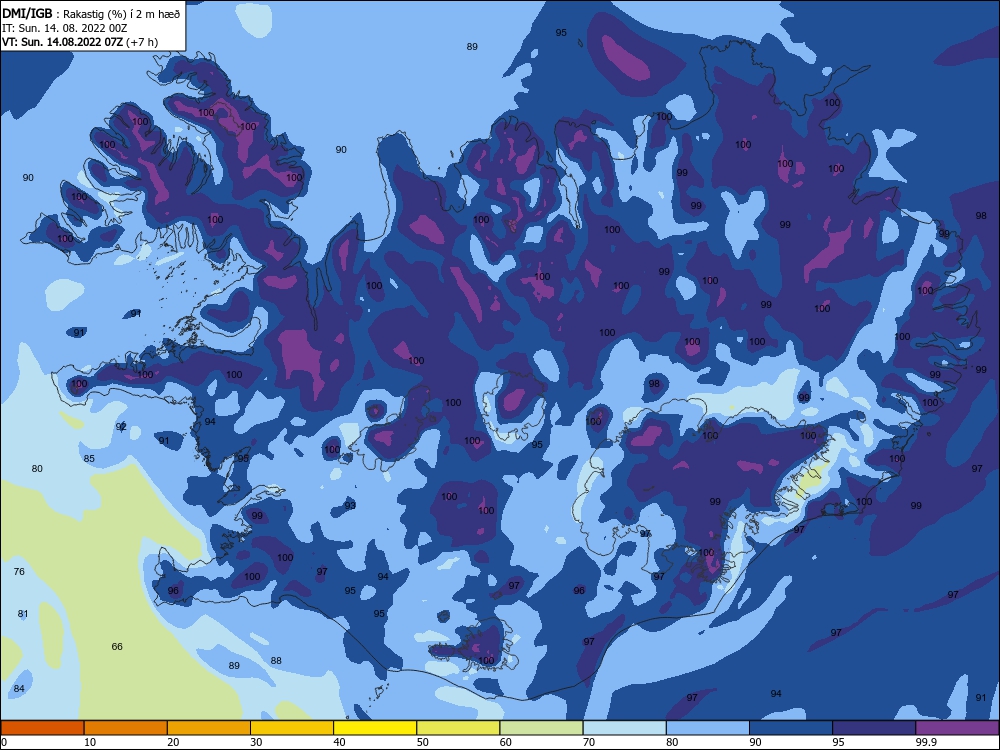Screen dimensions: 1000x750
Task: Click the 30–40 golden legend swatch
Action: tap(292, 728)
